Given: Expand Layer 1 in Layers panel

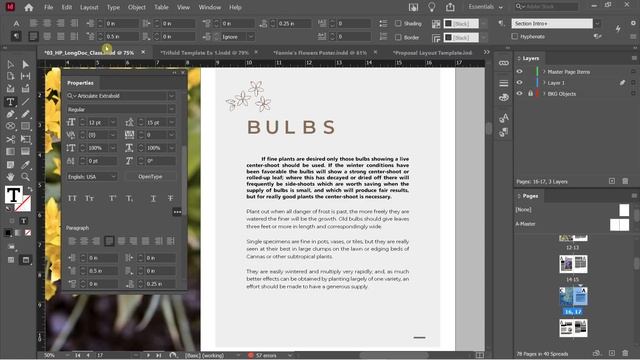Looking at the screenshot, I should tap(544, 82).
